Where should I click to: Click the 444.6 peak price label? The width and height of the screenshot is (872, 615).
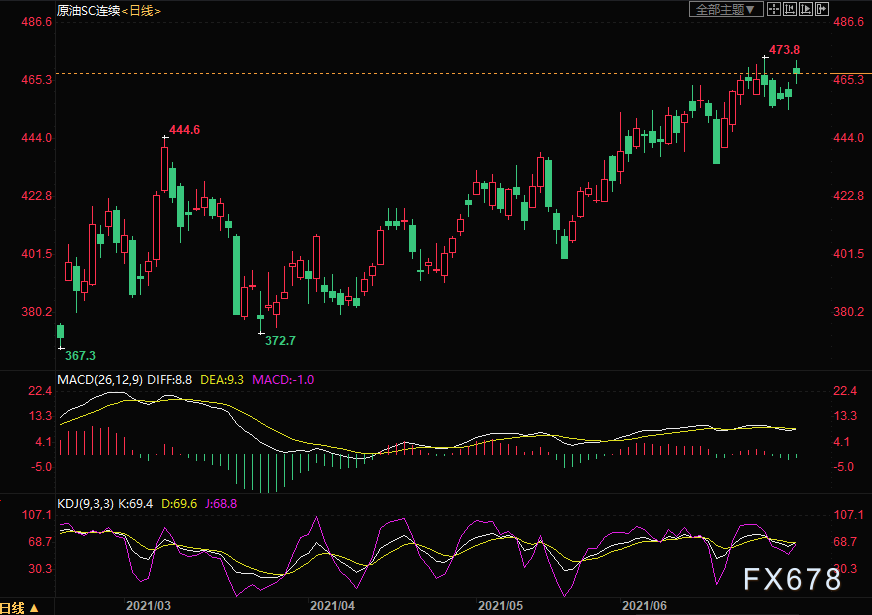click(184, 130)
